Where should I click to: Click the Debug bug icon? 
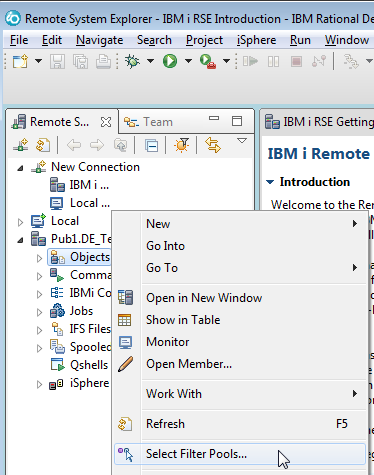point(132,61)
